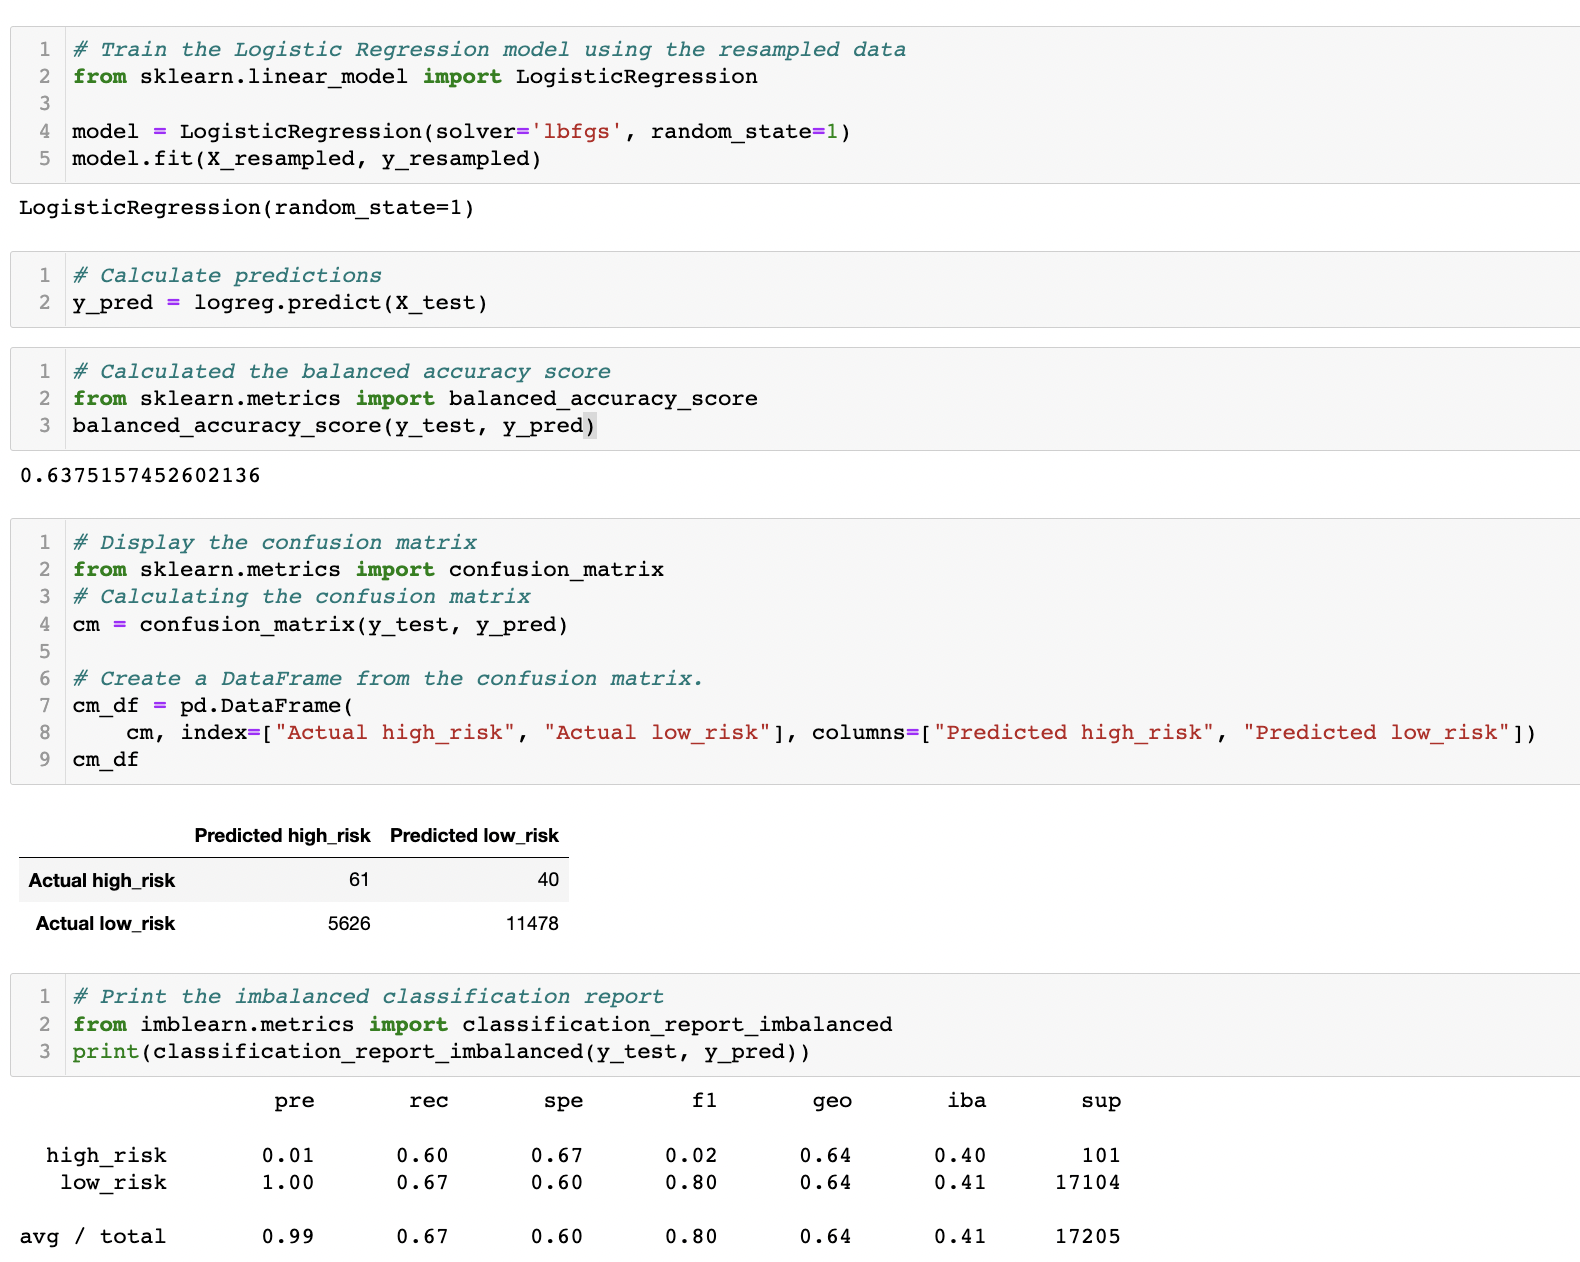Select the confusion matrix cell value 61
This screenshot has width=1580, height=1262.
(359, 880)
